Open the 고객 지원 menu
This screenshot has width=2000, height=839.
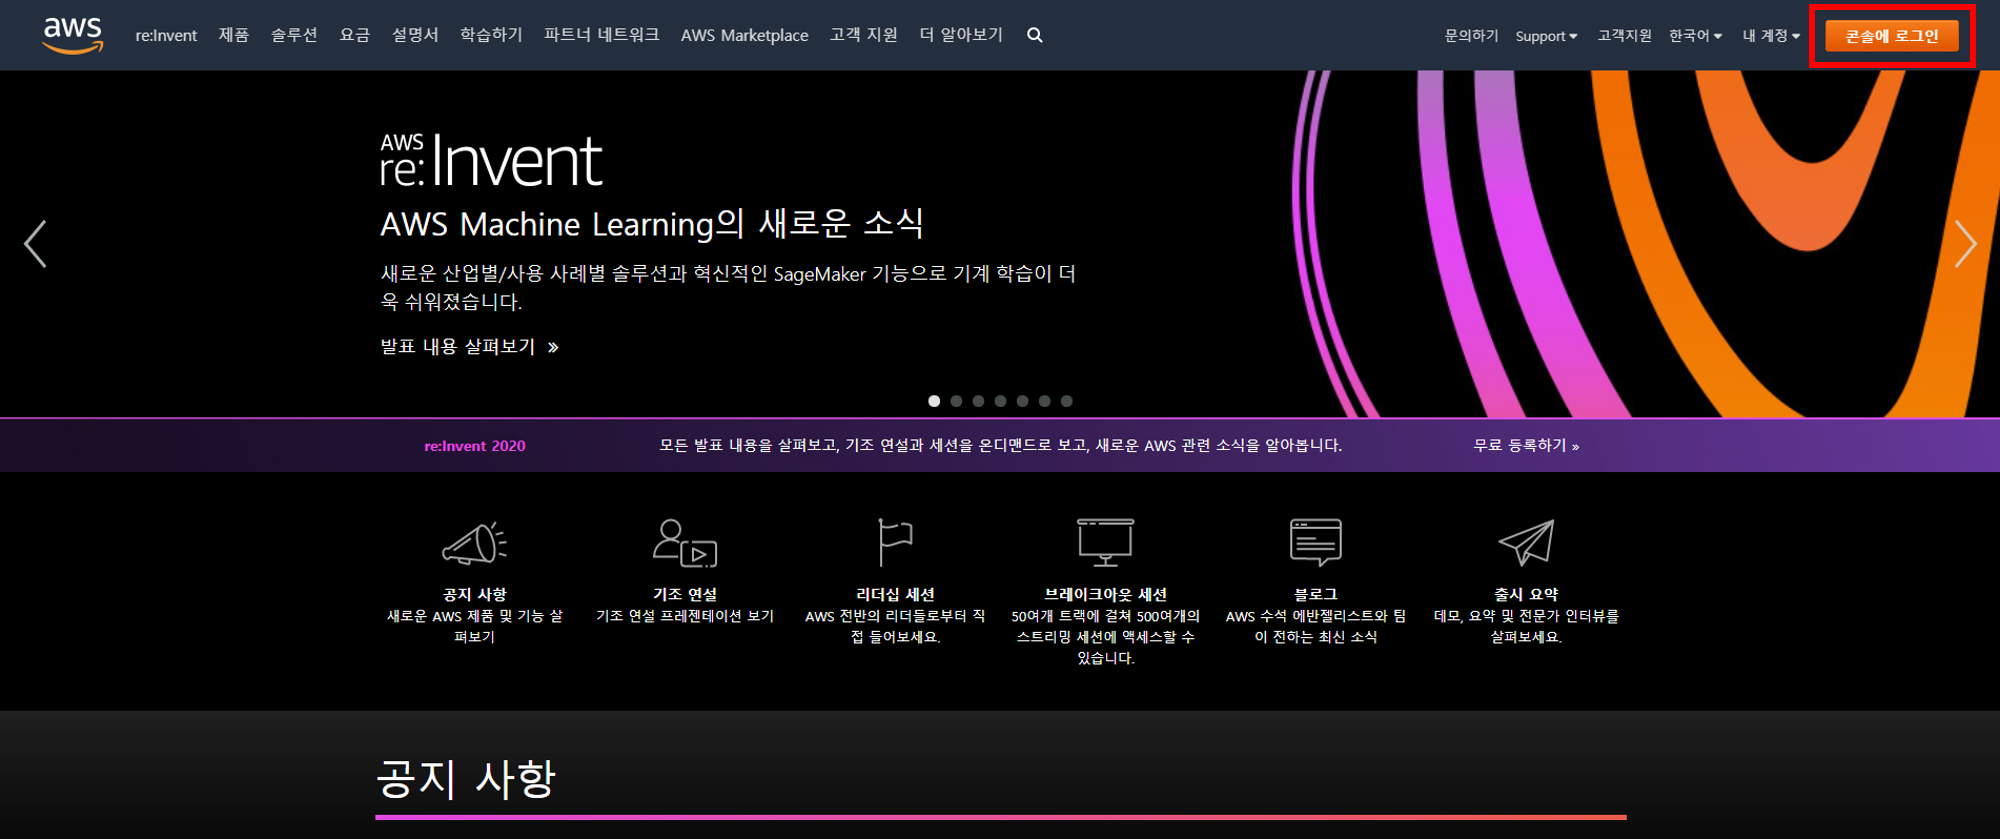pos(863,35)
